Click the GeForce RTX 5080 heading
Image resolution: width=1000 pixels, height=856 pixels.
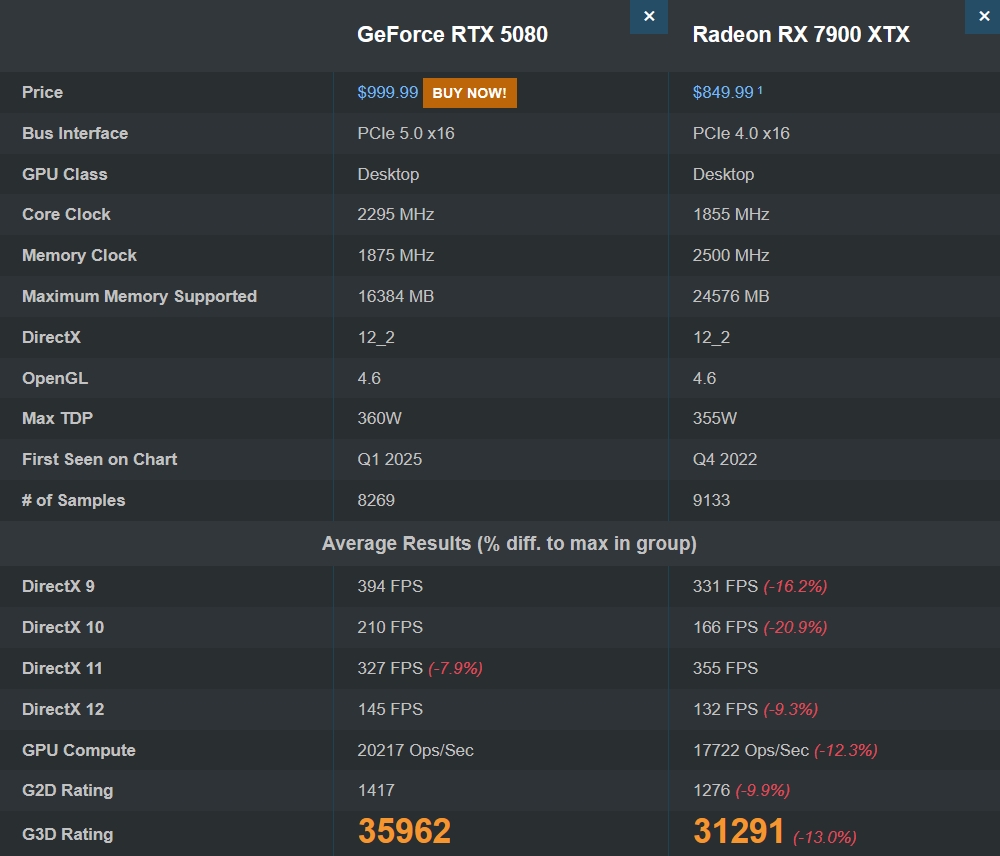pos(452,34)
